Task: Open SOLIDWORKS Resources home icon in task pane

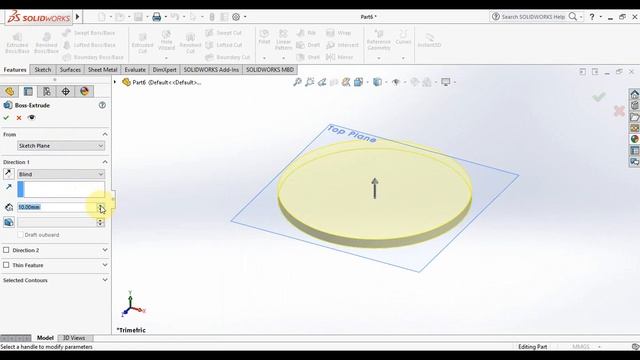Action: 634,94
